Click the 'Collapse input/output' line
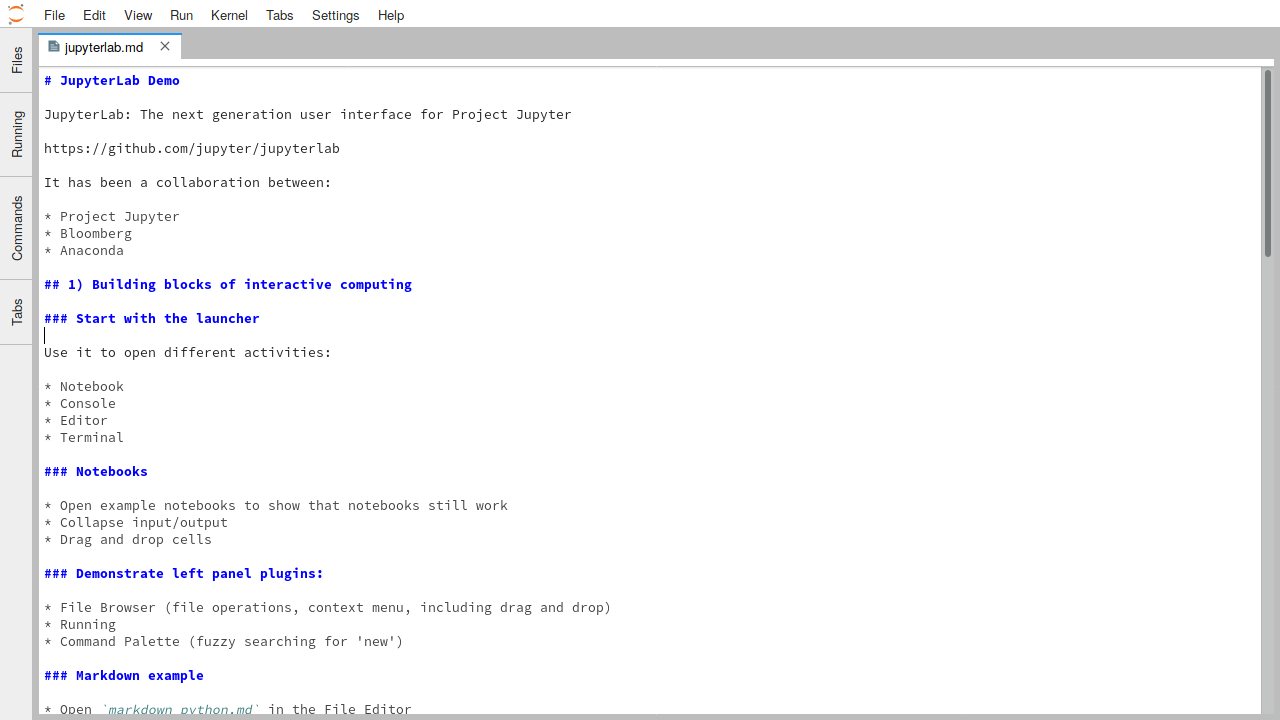 tap(136, 522)
